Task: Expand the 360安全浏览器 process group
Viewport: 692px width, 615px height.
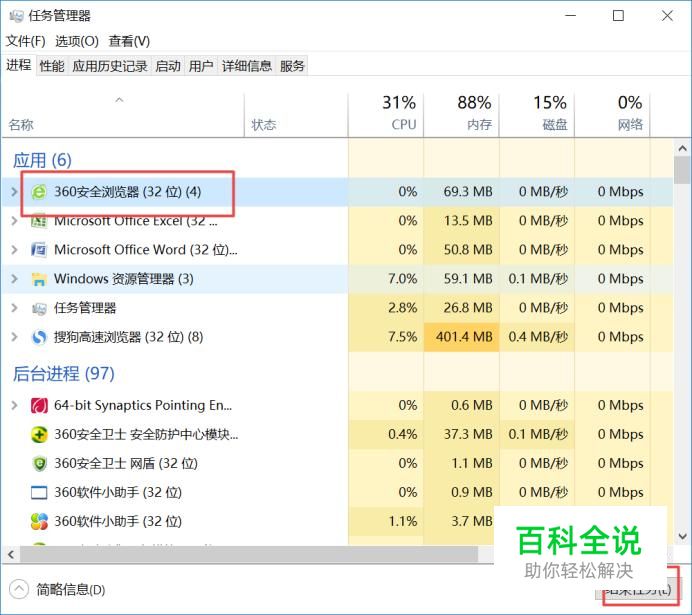Action: 14,192
